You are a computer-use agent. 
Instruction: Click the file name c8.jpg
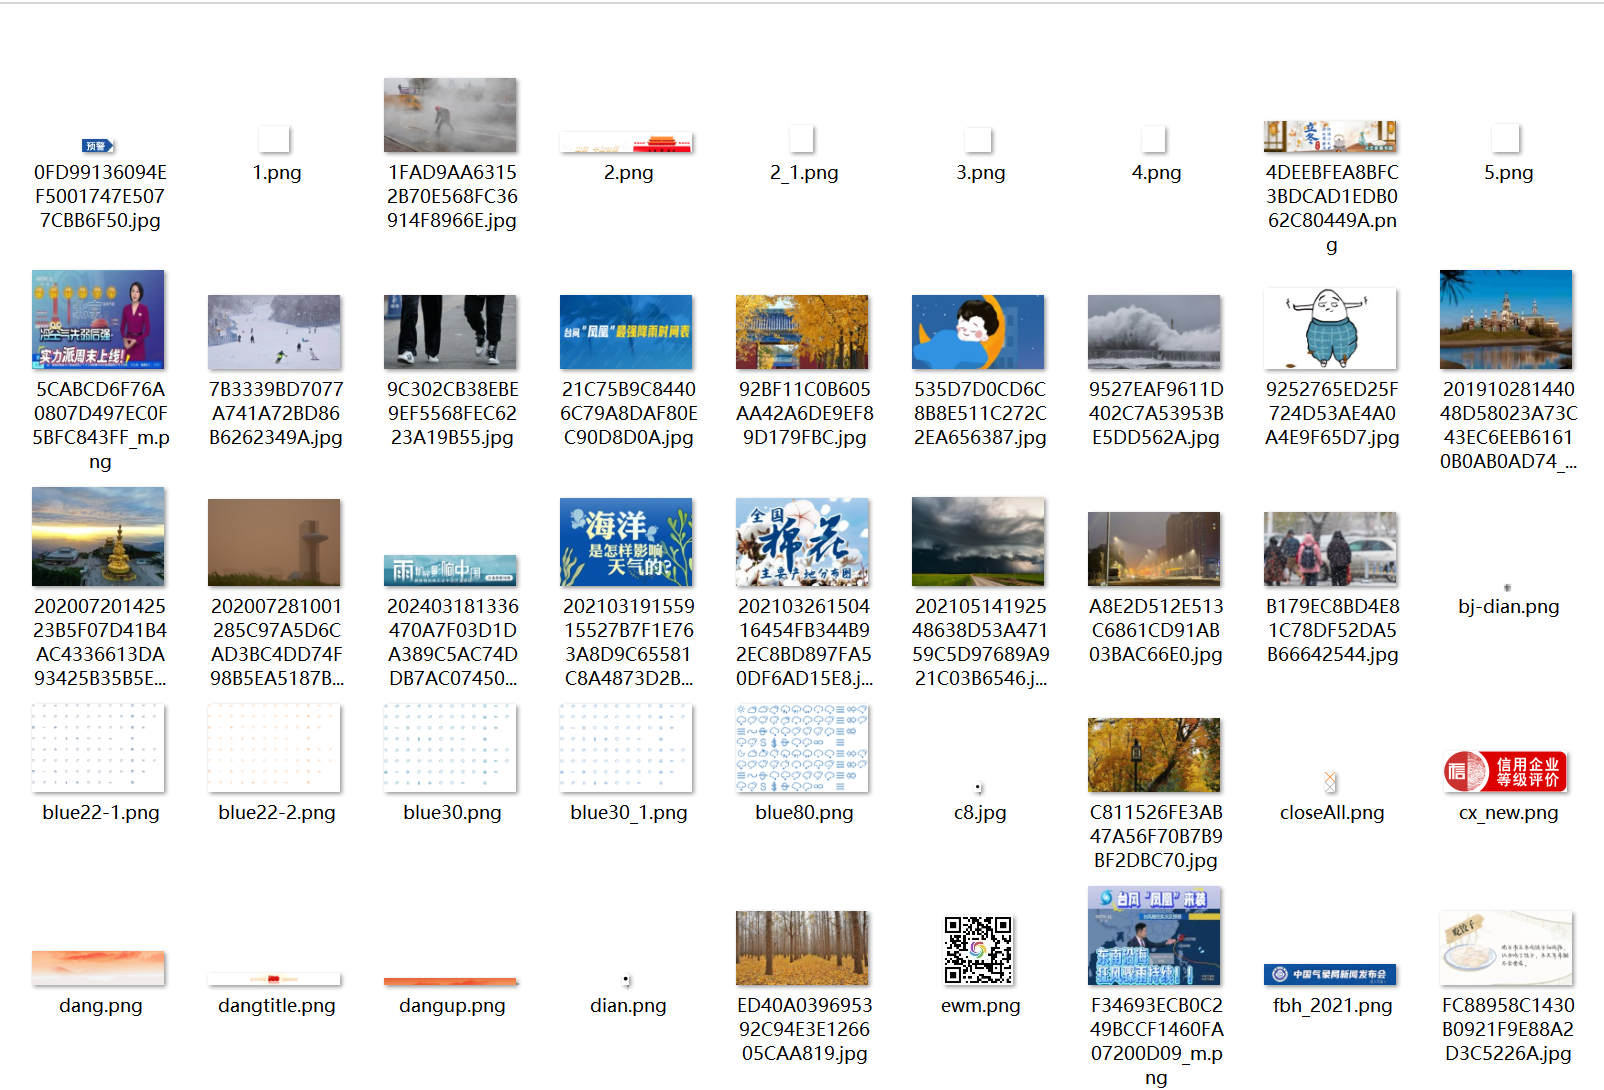tap(980, 813)
